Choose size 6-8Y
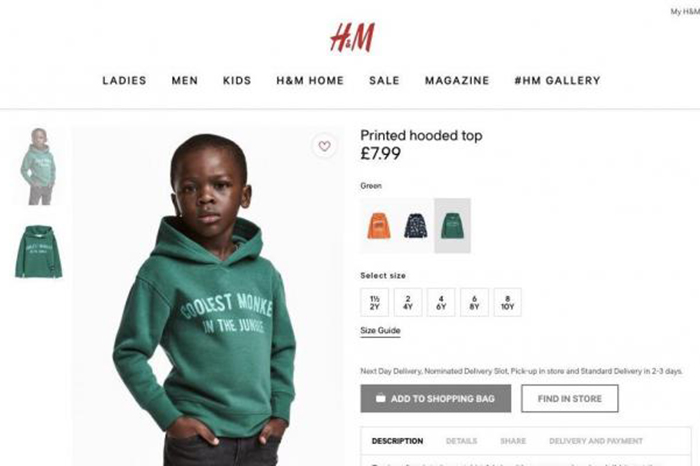This screenshot has width=700, height=466. pyautogui.click(x=474, y=303)
